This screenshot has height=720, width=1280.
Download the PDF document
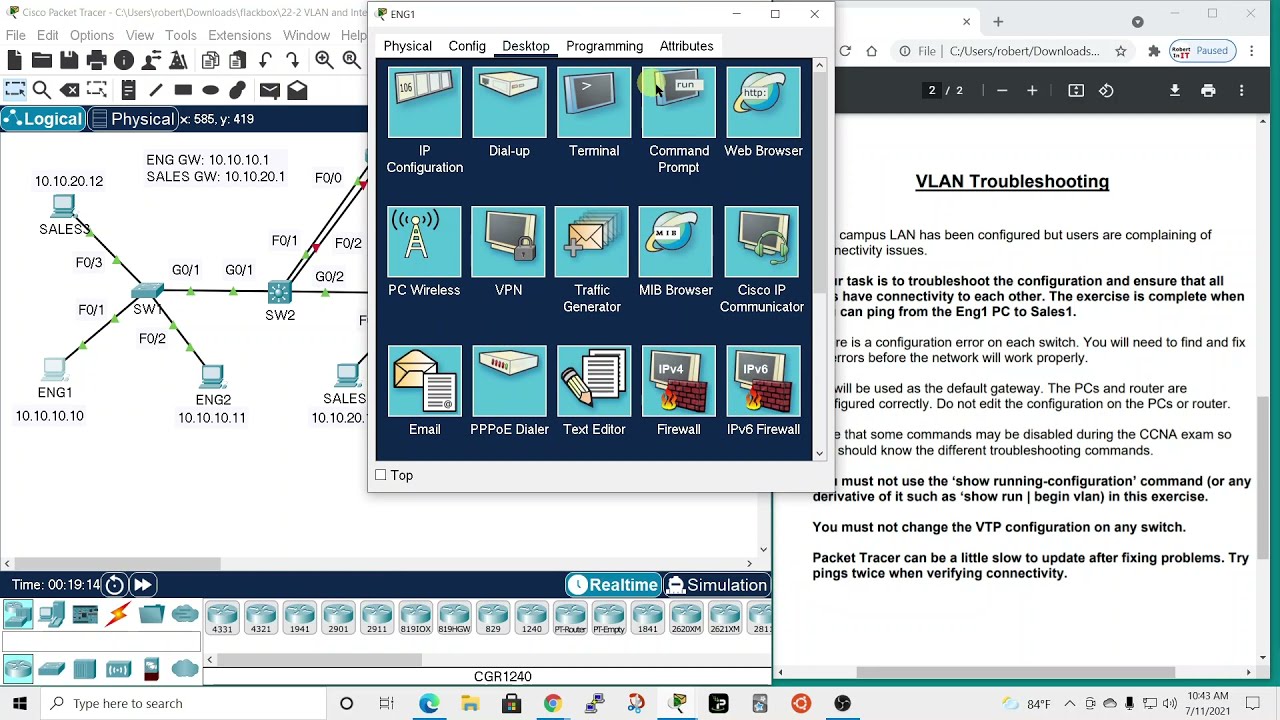[1175, 90]
